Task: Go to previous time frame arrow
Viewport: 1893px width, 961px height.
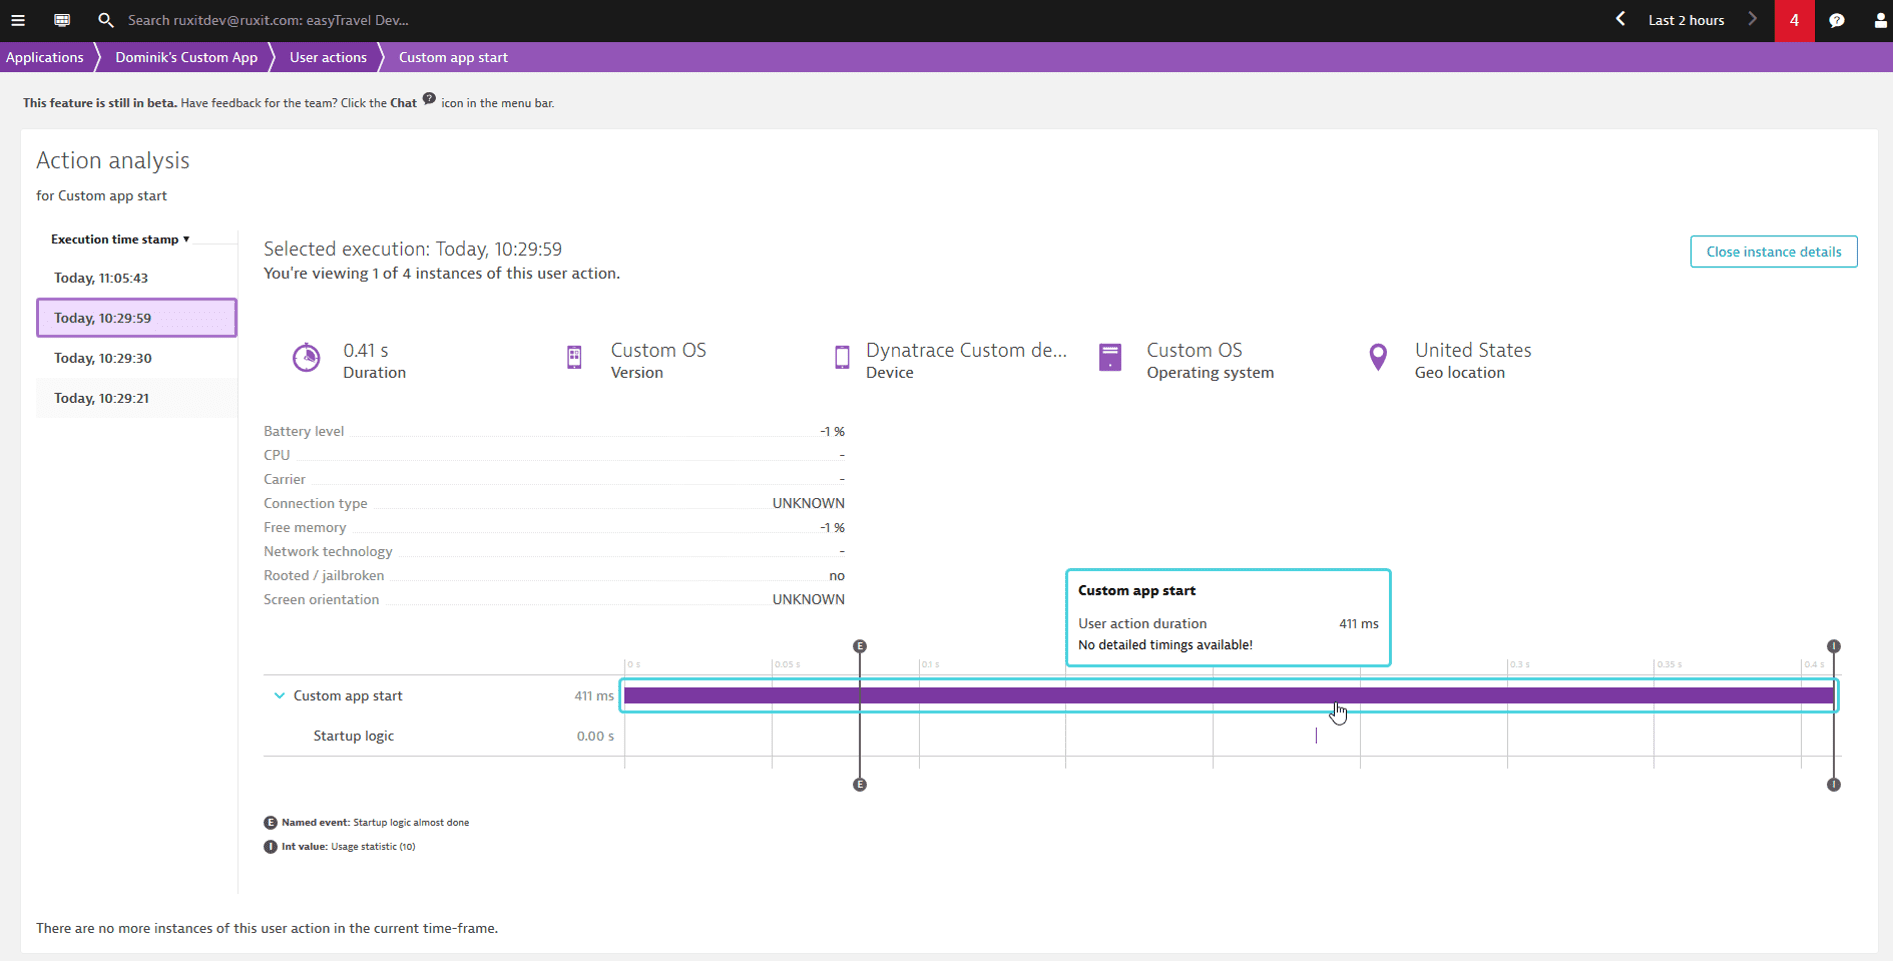Action: click(x=1621, y=19)
